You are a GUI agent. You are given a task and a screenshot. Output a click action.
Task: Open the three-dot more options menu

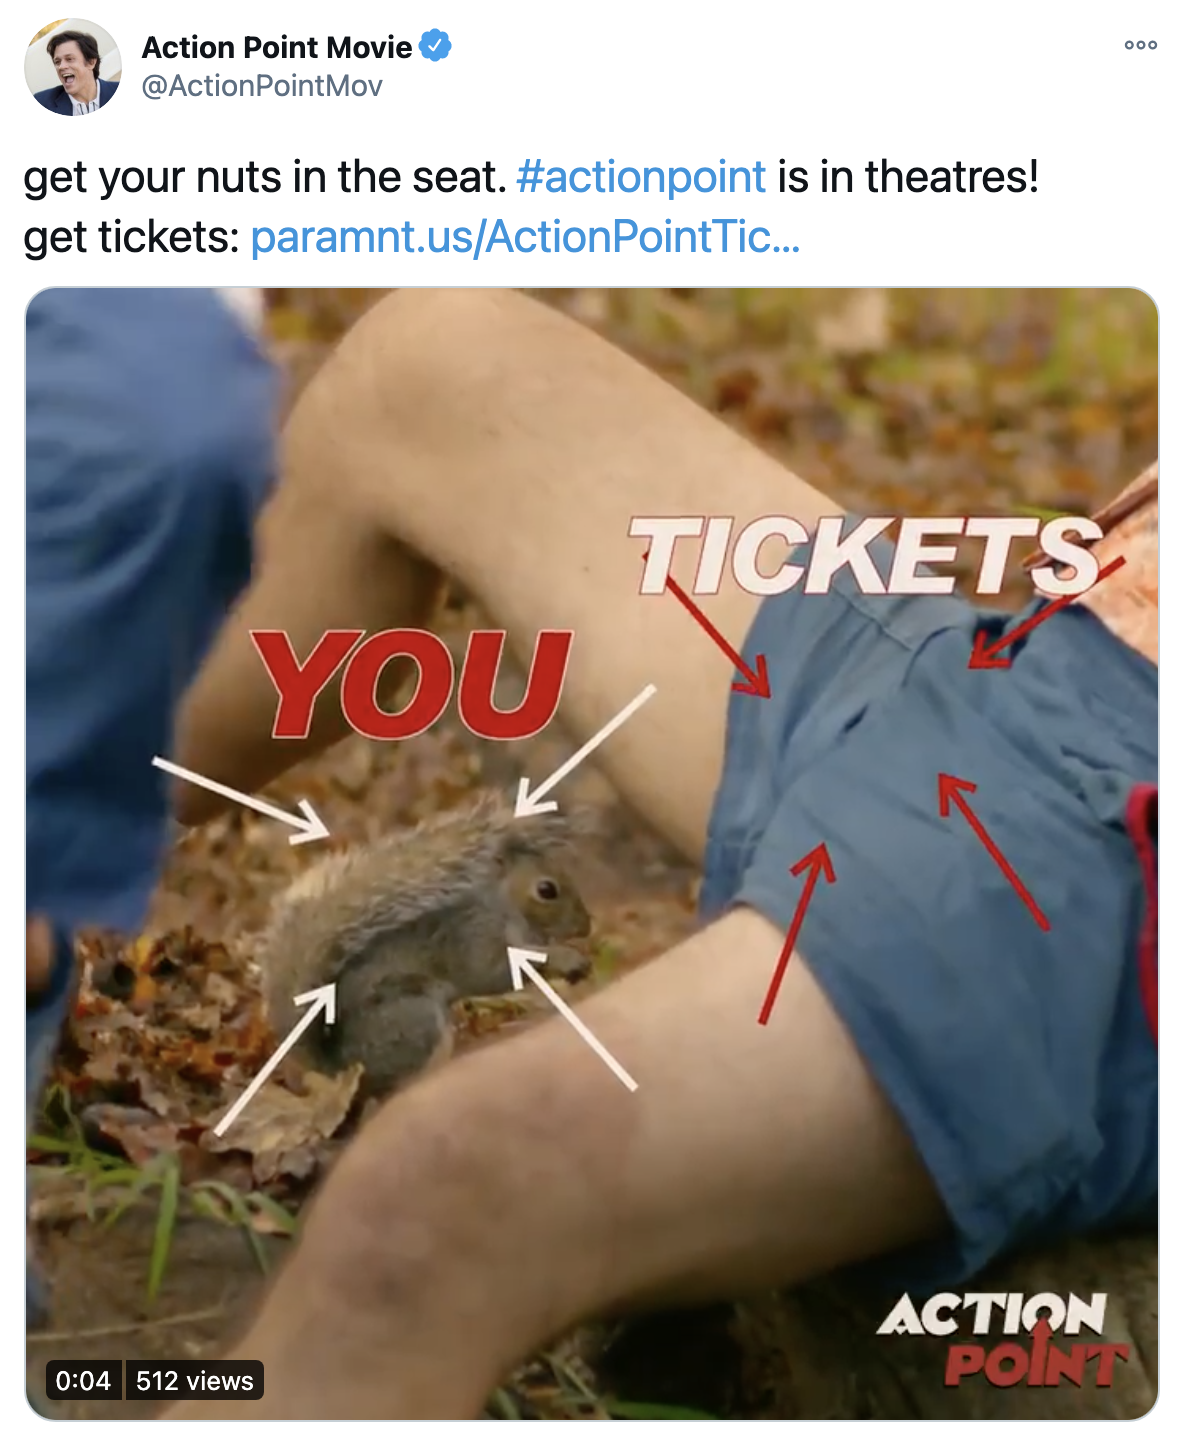click(x=1140, y=45)
